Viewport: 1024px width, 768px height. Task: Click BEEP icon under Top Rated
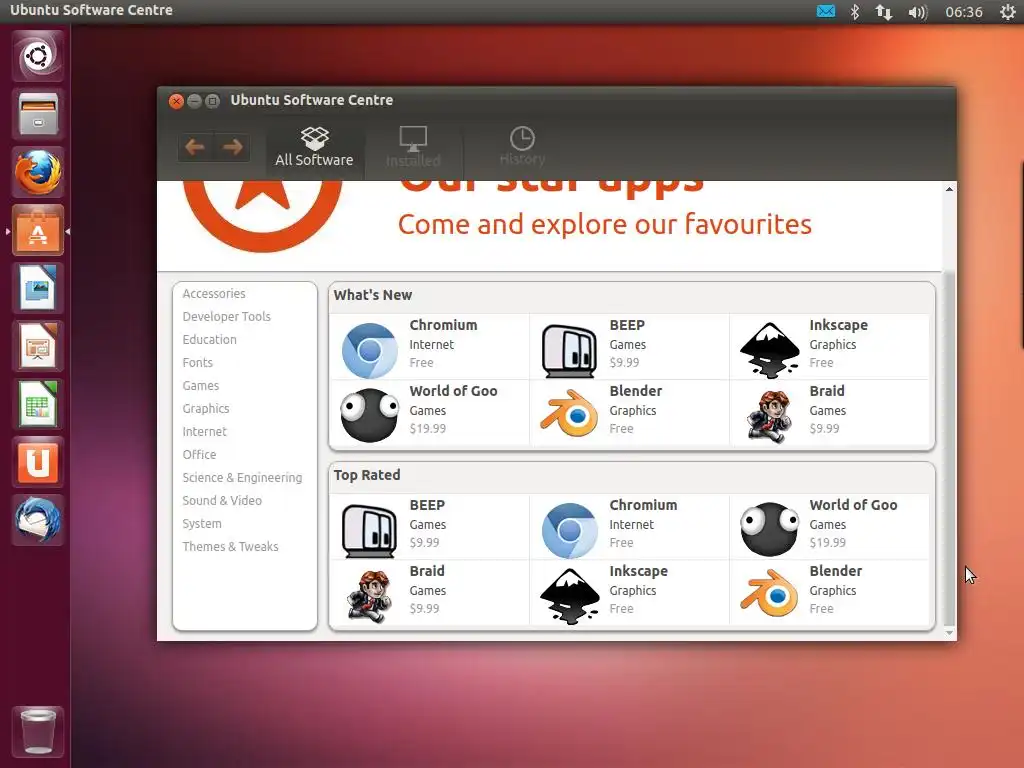pyautogui.click(x=370, y=530)
